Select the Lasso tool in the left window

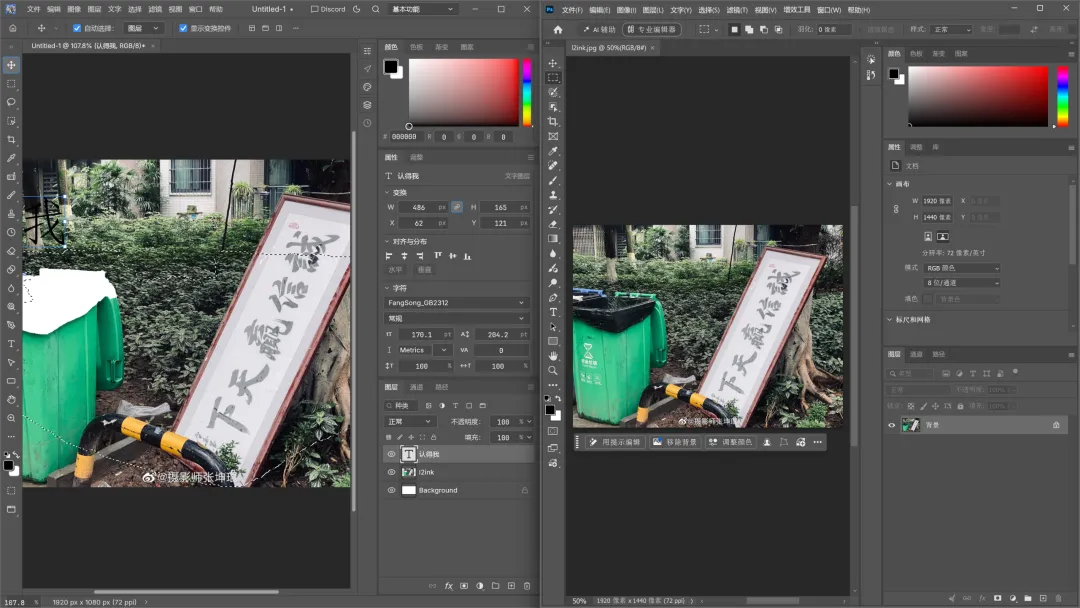(x=11, y=102)
